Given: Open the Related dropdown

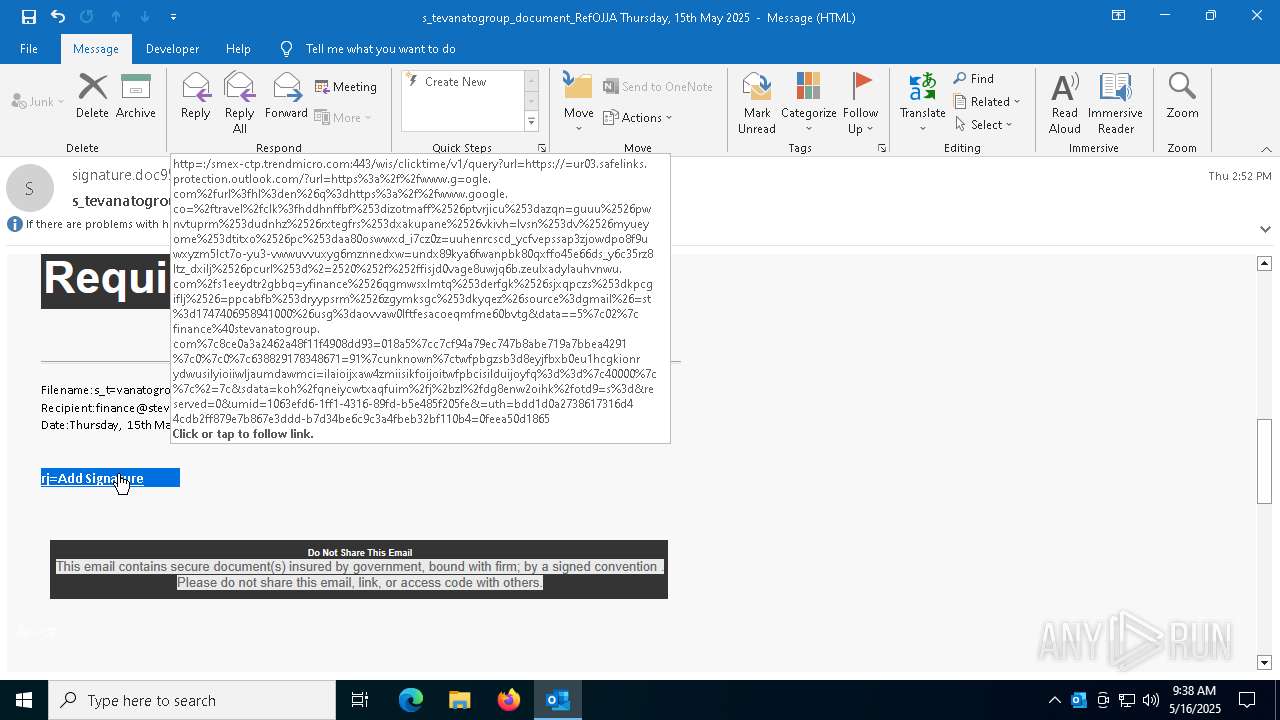Looking at the screenshot, I should click(x=987, y=102).
